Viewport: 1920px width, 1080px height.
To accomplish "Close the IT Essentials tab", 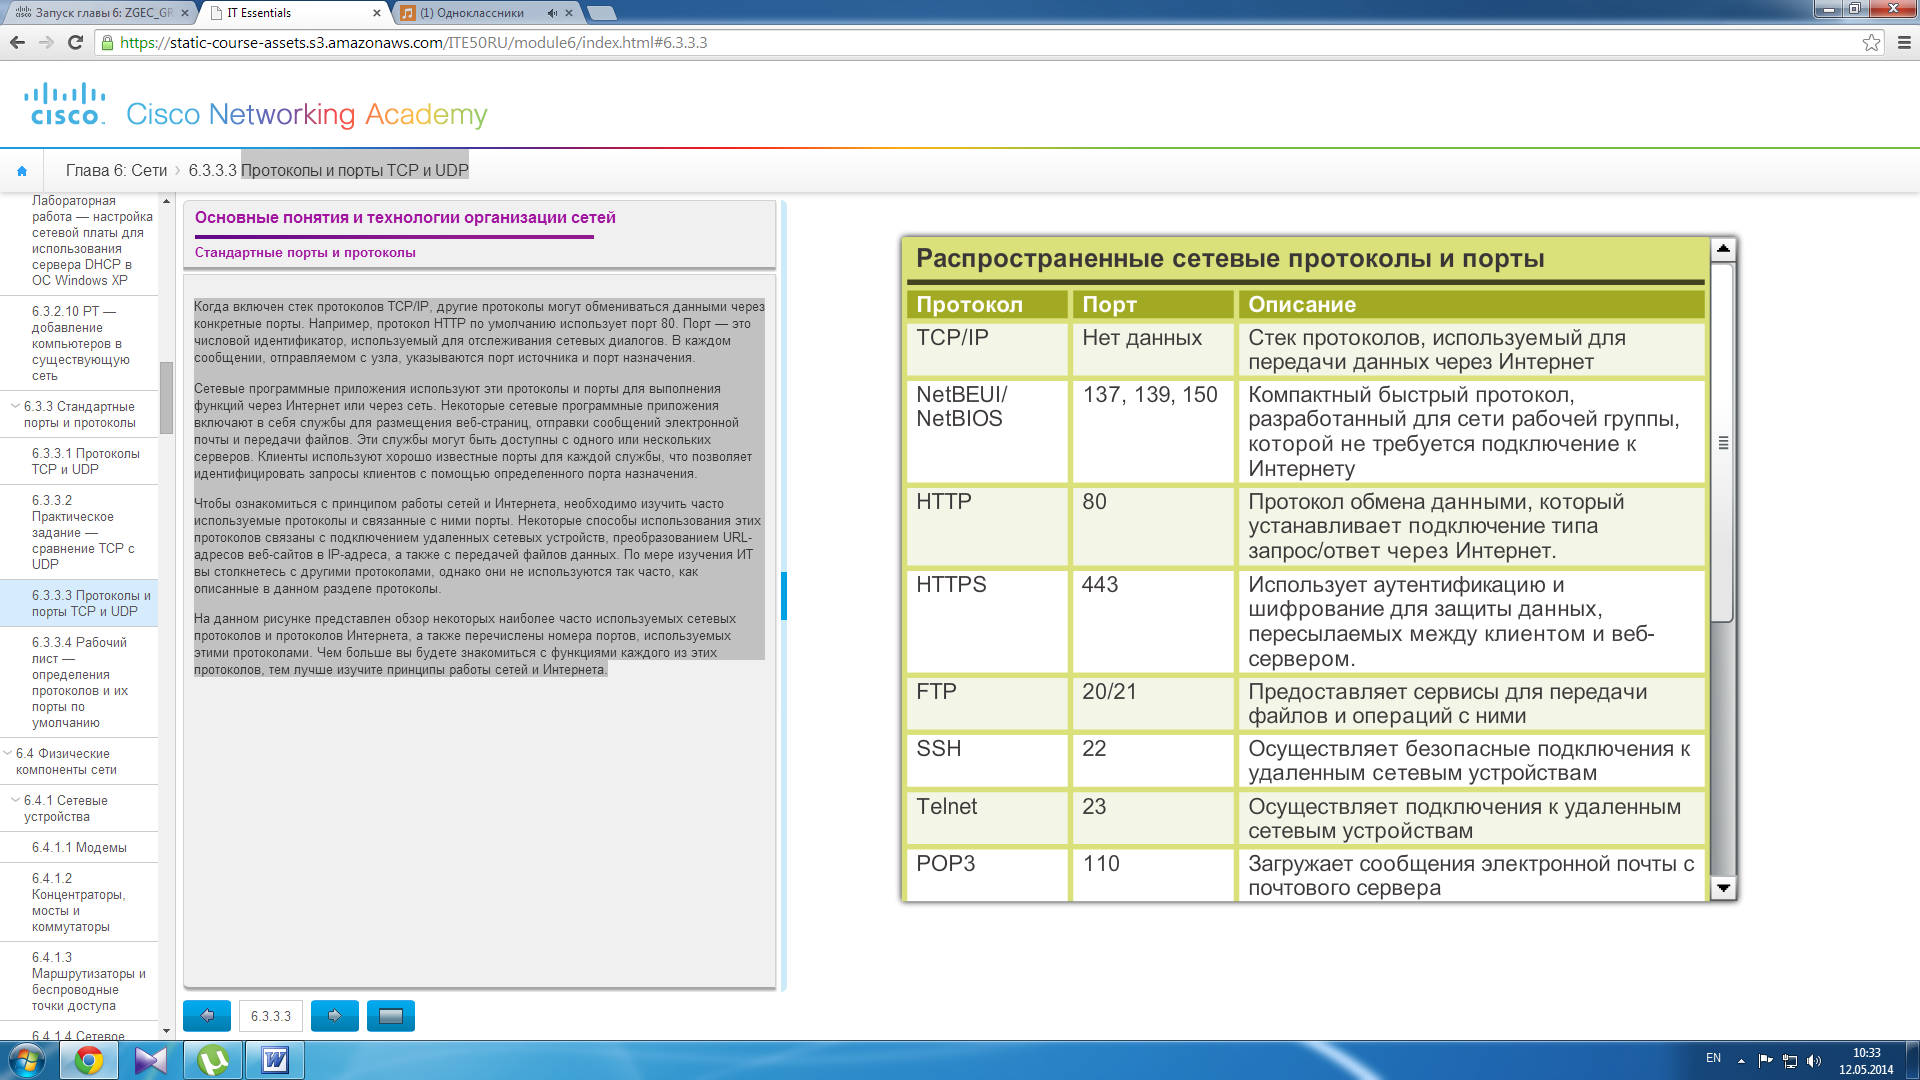I will point(377,13).
